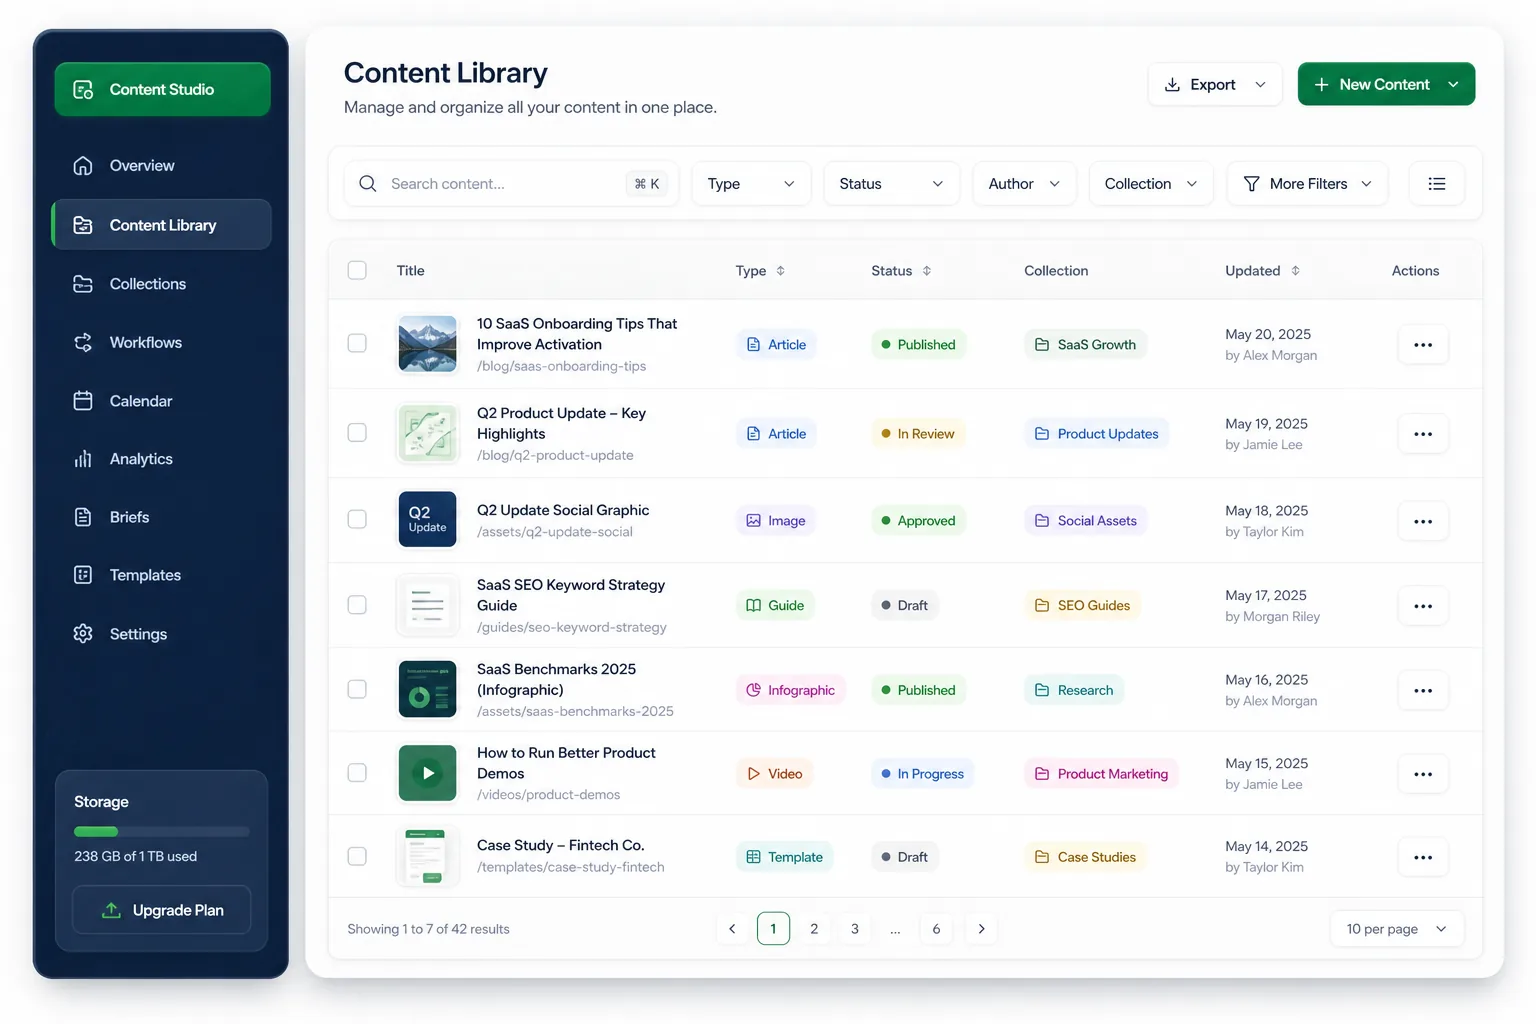Open actions menu for Q2 Update Social Graphic
1536x1024 pixels.
click(x=1423, y=521)
